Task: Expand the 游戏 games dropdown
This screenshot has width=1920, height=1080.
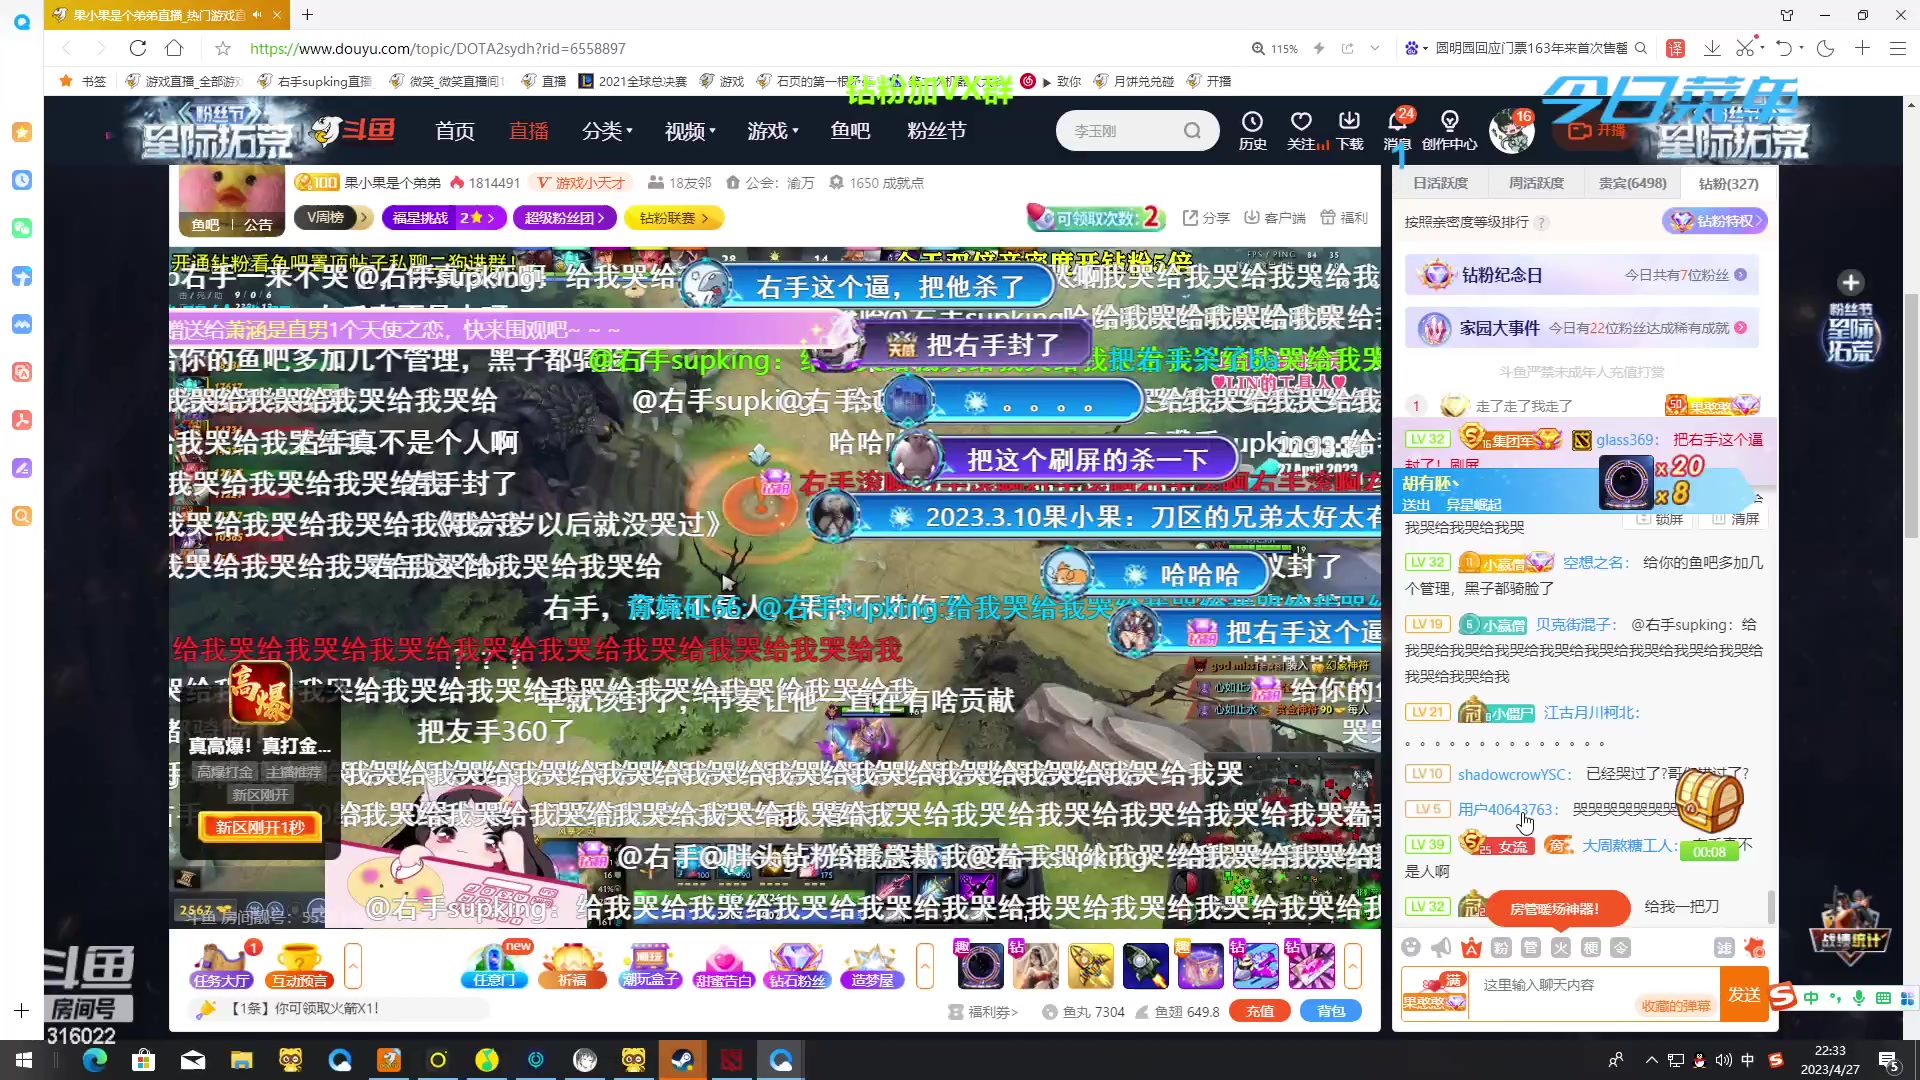Action: coord(773,131)
